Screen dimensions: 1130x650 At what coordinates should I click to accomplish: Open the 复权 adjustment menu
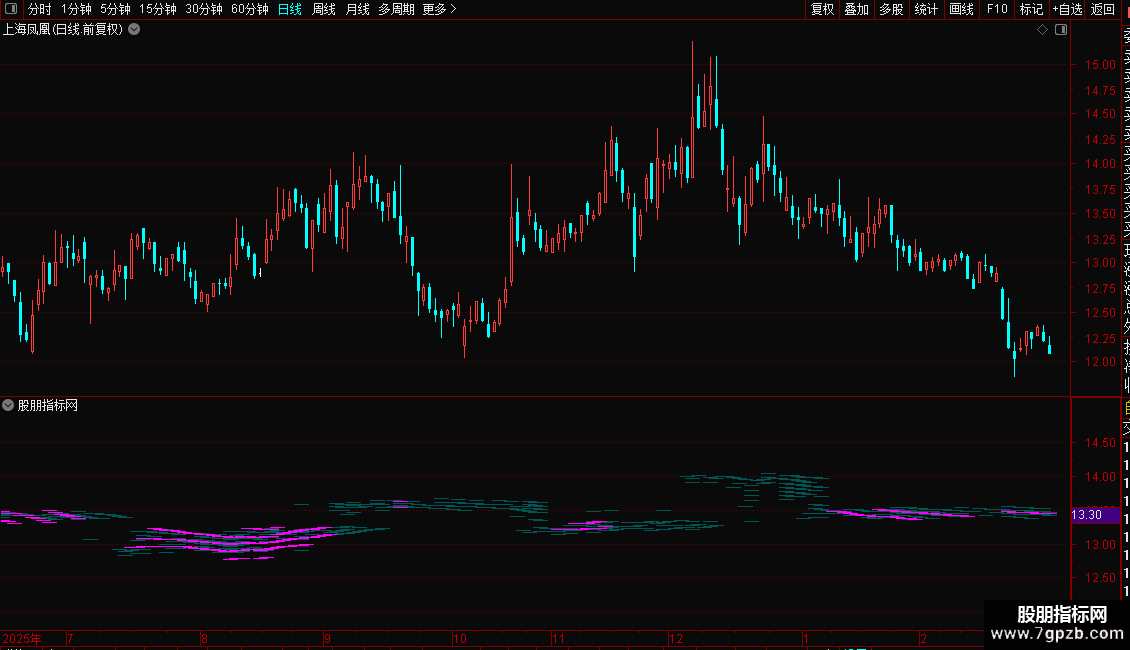coord(822,9)
